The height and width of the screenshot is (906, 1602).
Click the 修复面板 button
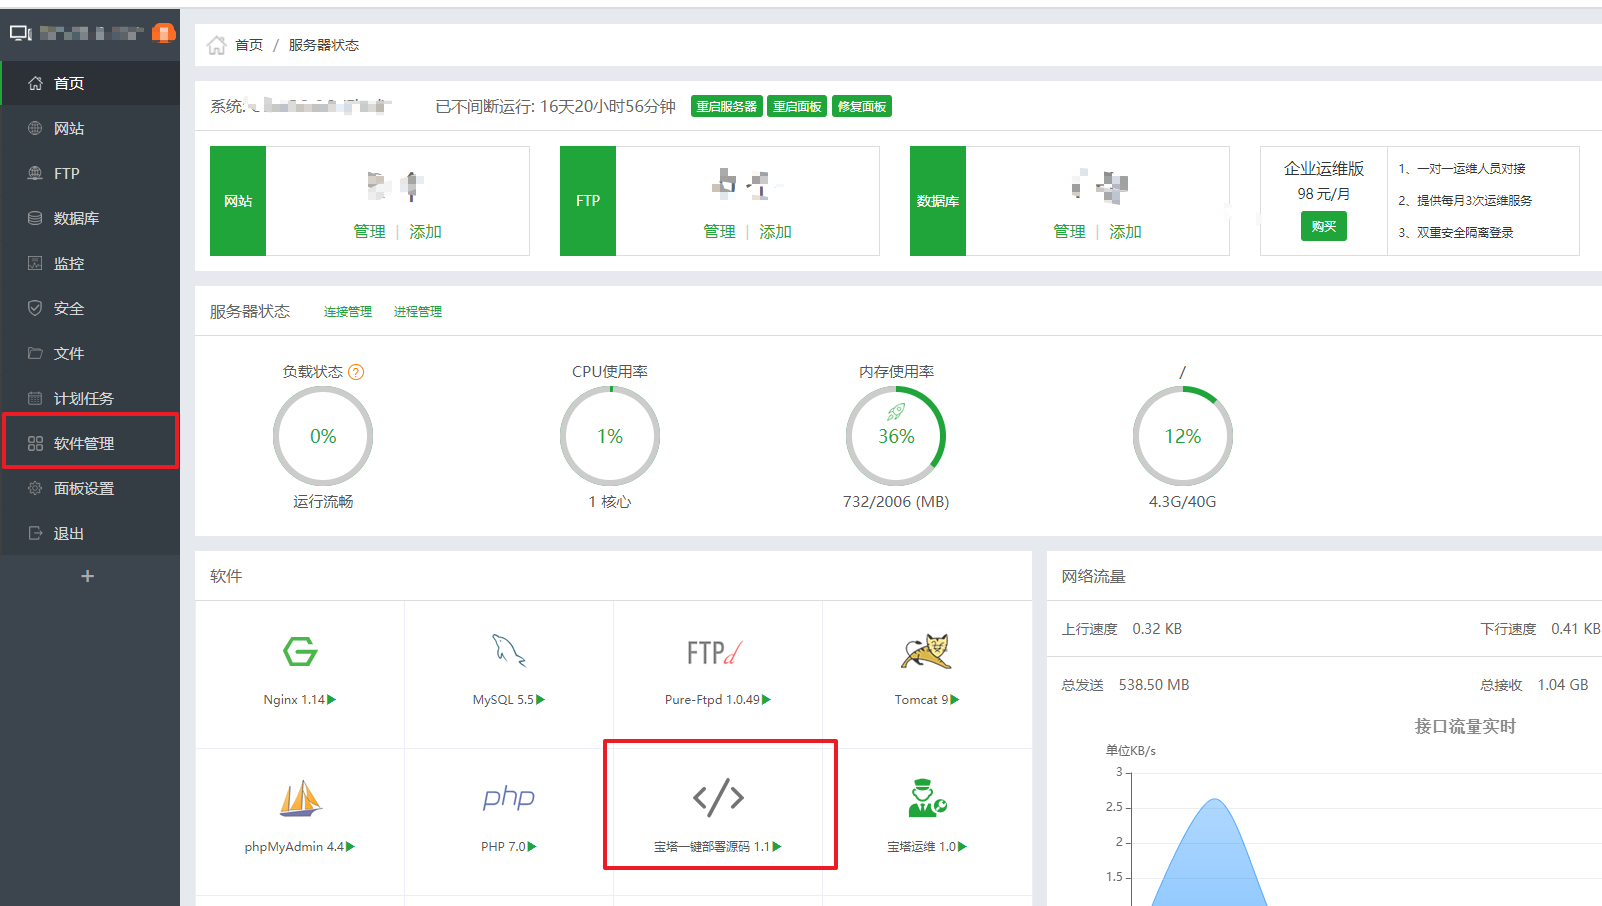point(862,106)
